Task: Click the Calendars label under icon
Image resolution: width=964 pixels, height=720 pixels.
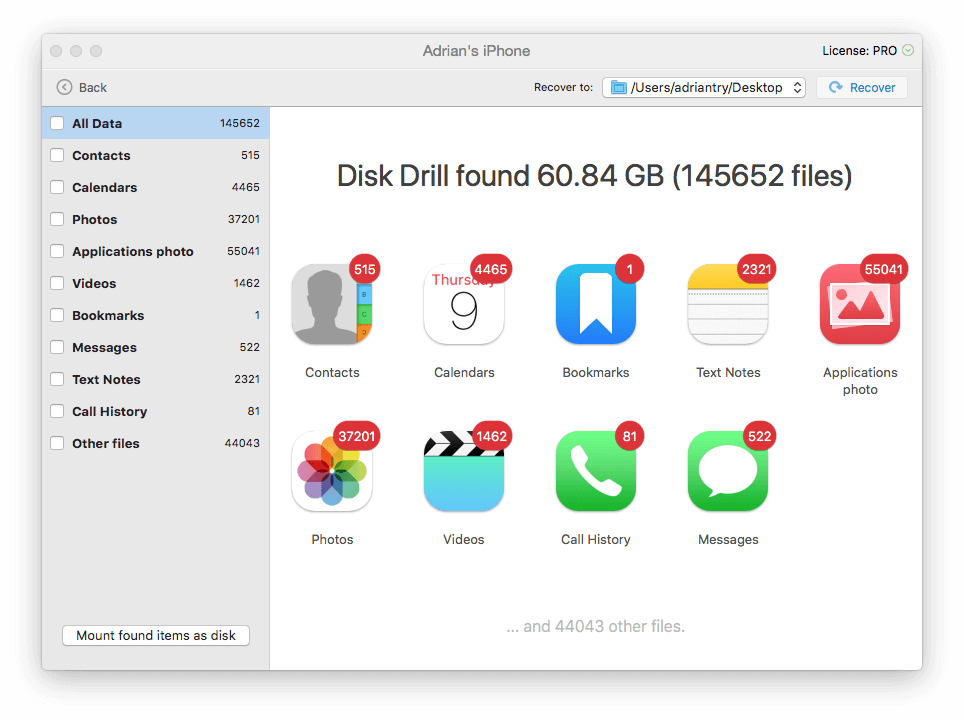Action: click(x=464, y=372)
